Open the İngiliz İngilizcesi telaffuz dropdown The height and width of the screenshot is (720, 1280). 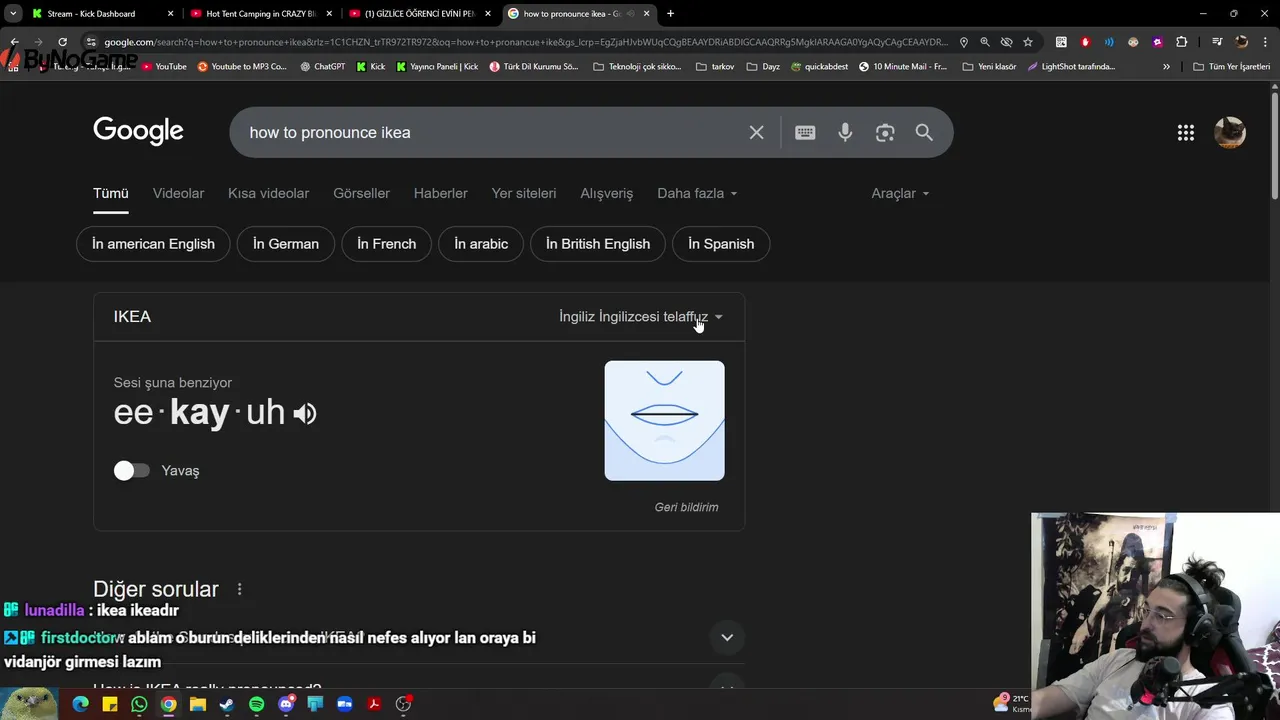641,316
